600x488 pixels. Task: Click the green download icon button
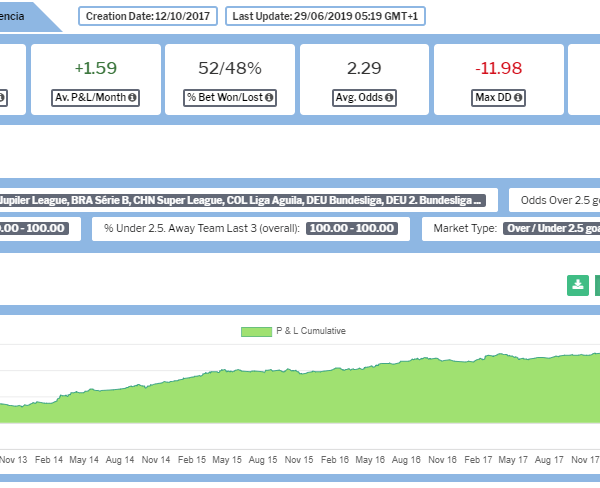(x=577, y=285)
